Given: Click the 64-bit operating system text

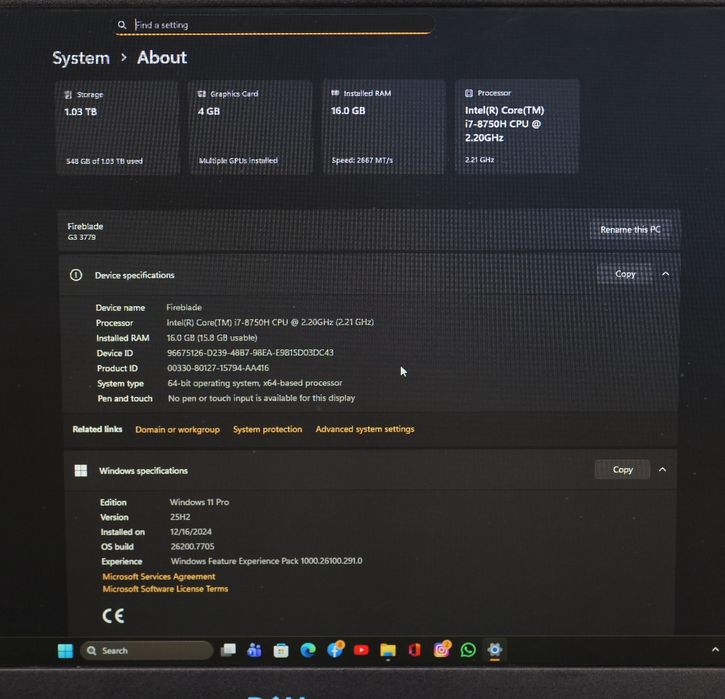Looking at the screenshot, I should [x=255, y=383].
